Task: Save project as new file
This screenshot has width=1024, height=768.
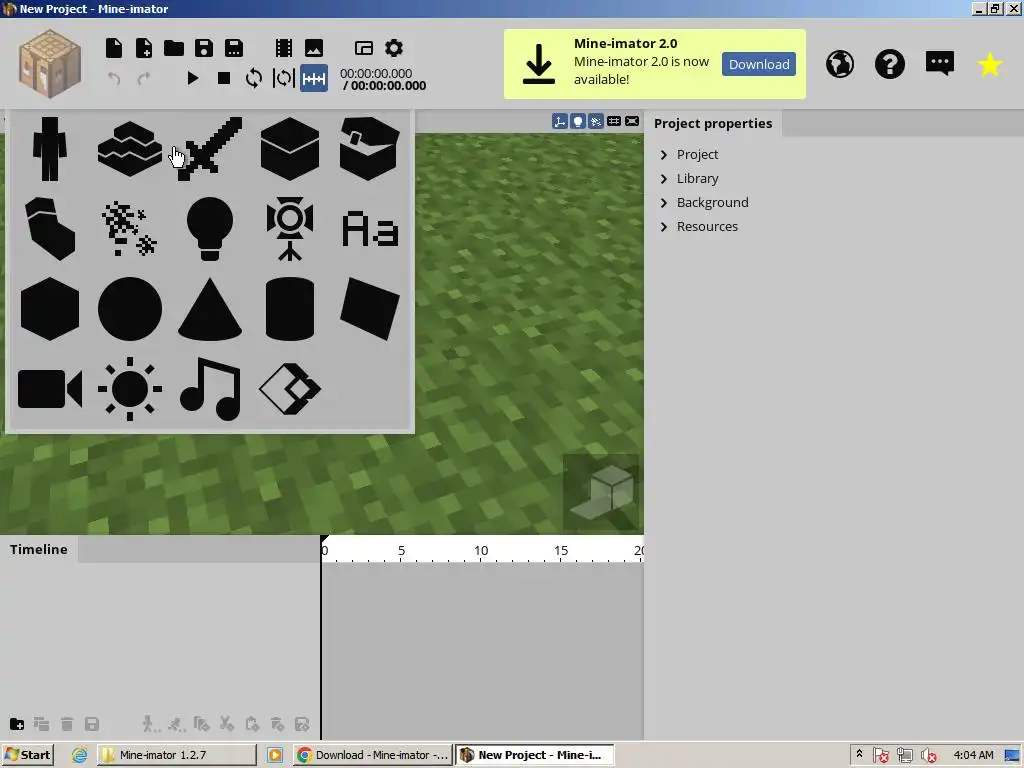Action: (x=234, y=48)
